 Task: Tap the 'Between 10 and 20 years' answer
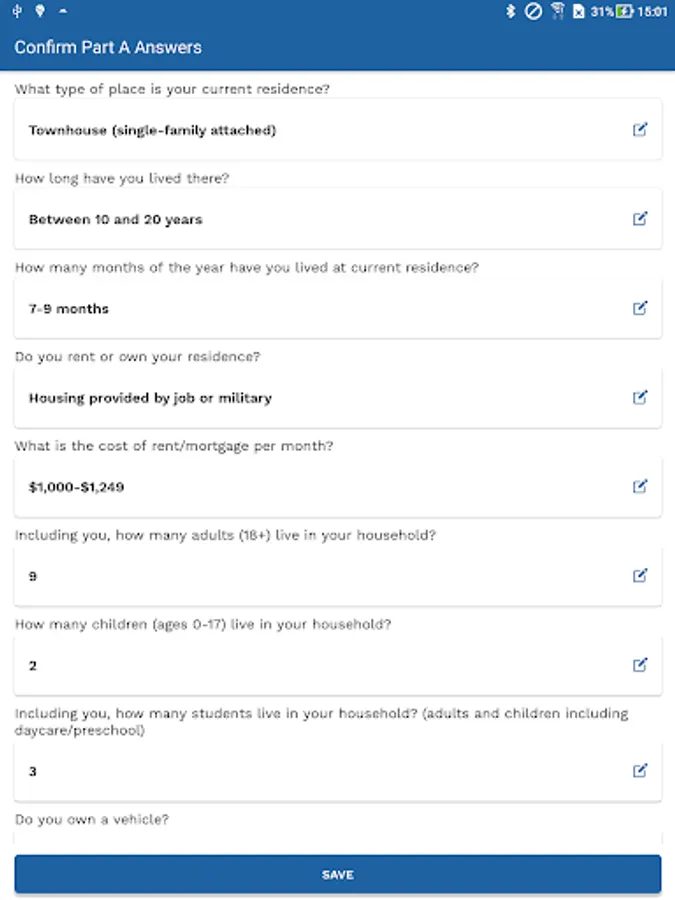(x=300, y=219)
